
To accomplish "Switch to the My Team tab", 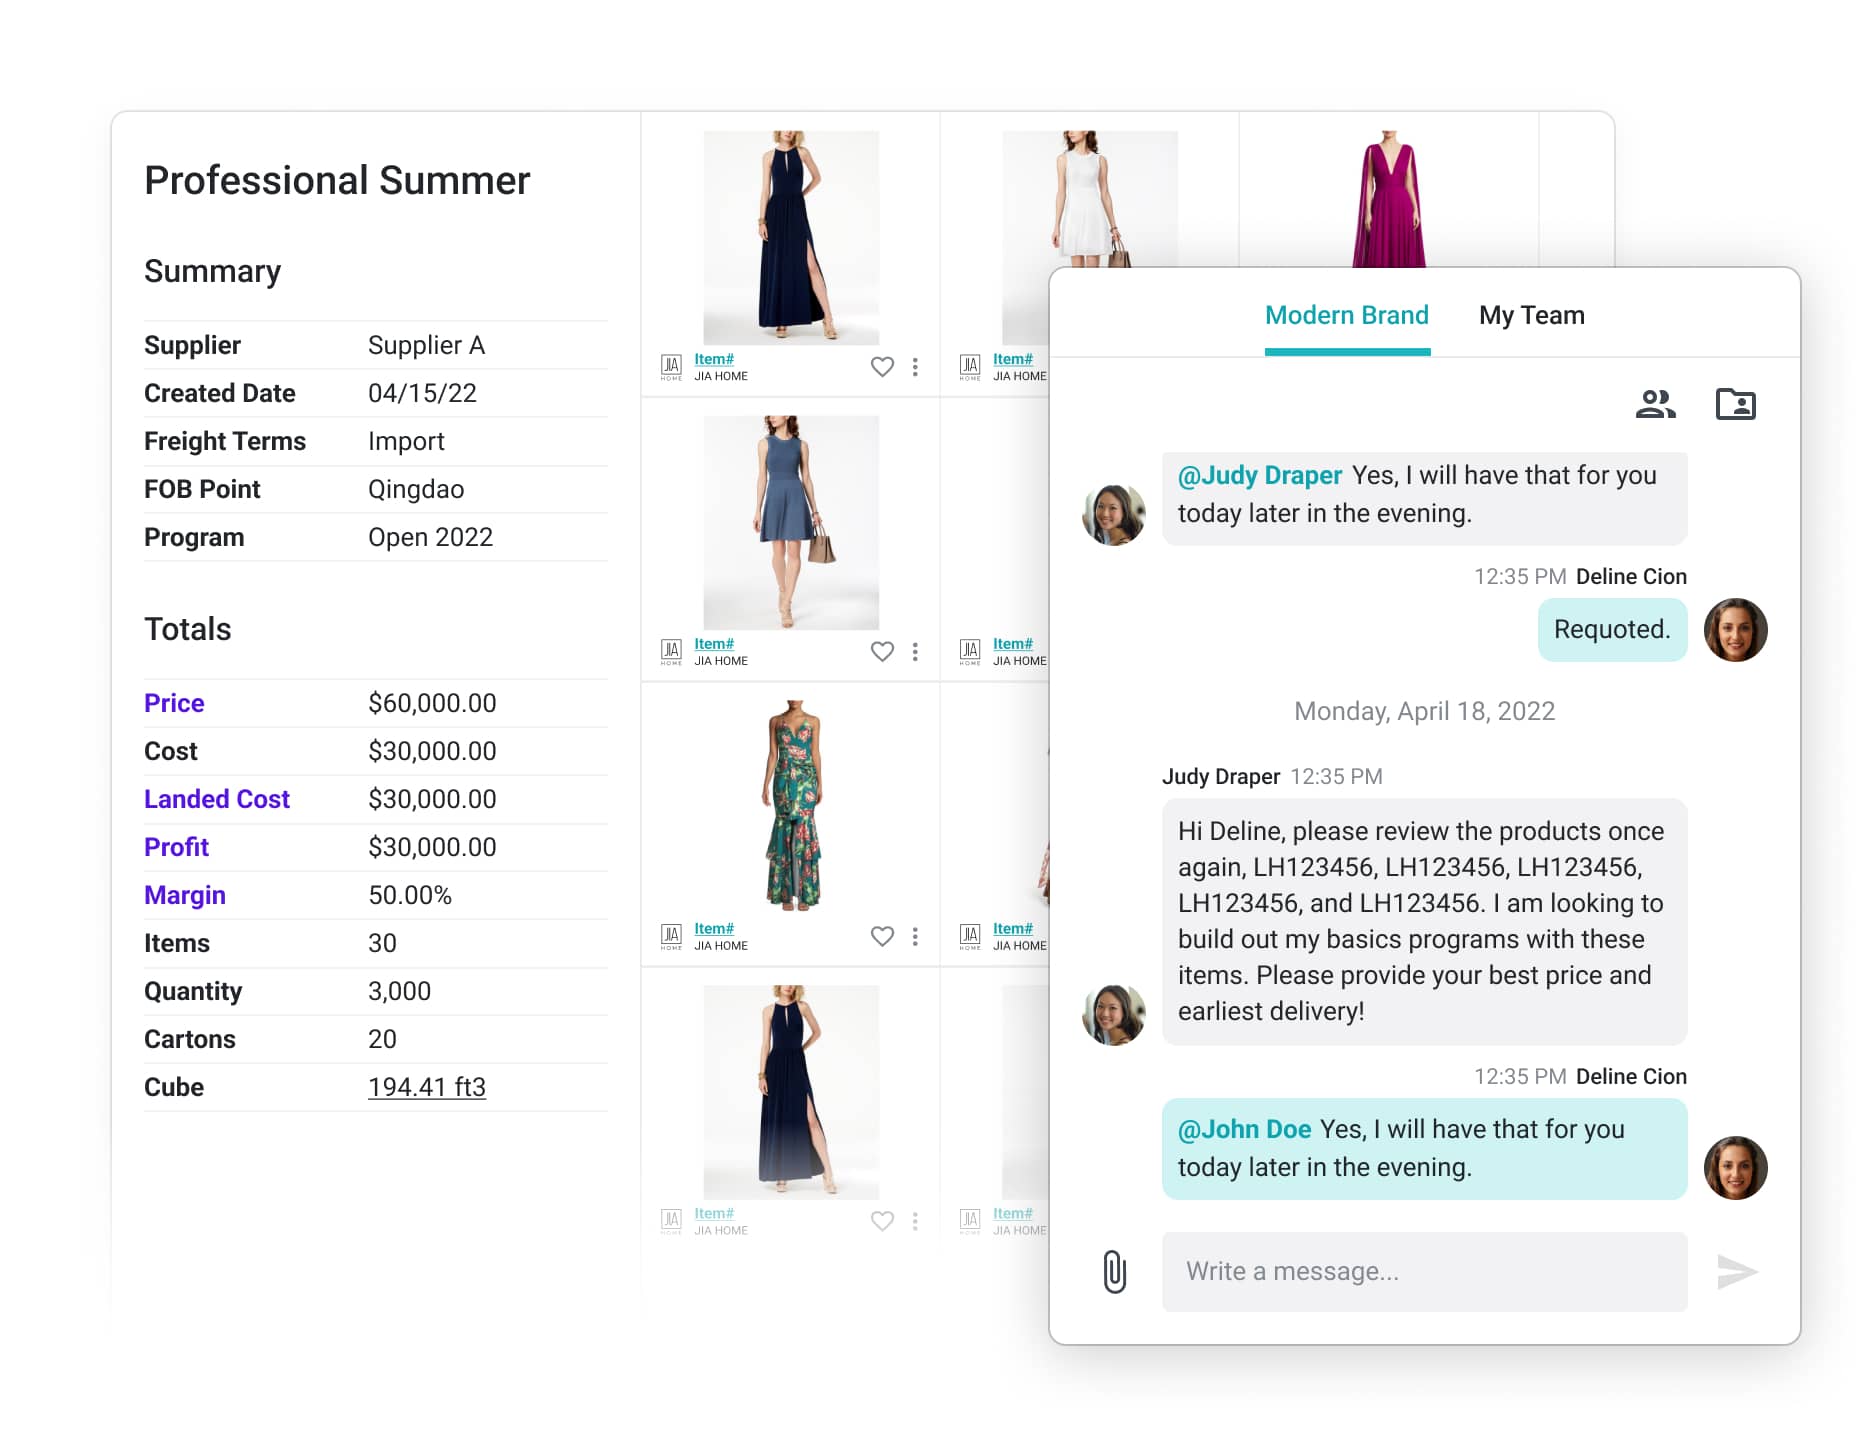I will [1531, 316].
